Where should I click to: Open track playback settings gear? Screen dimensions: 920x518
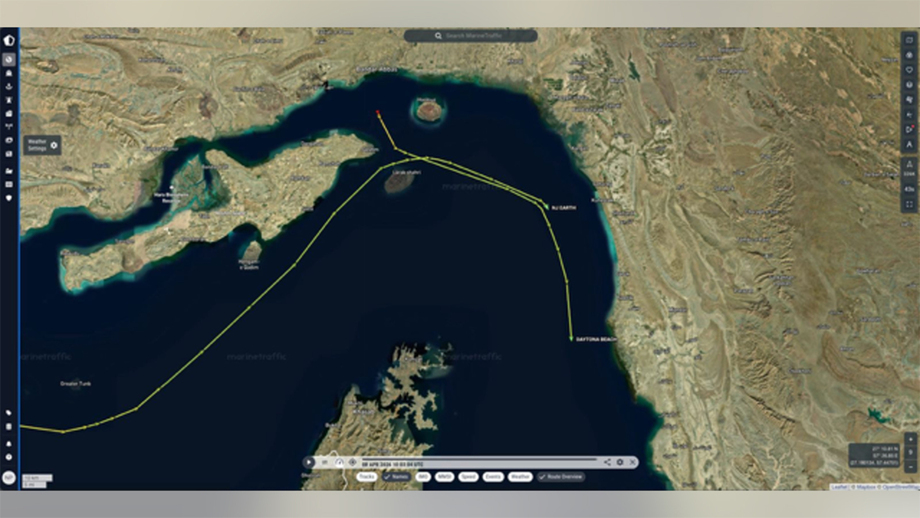(x=620, y=462)
